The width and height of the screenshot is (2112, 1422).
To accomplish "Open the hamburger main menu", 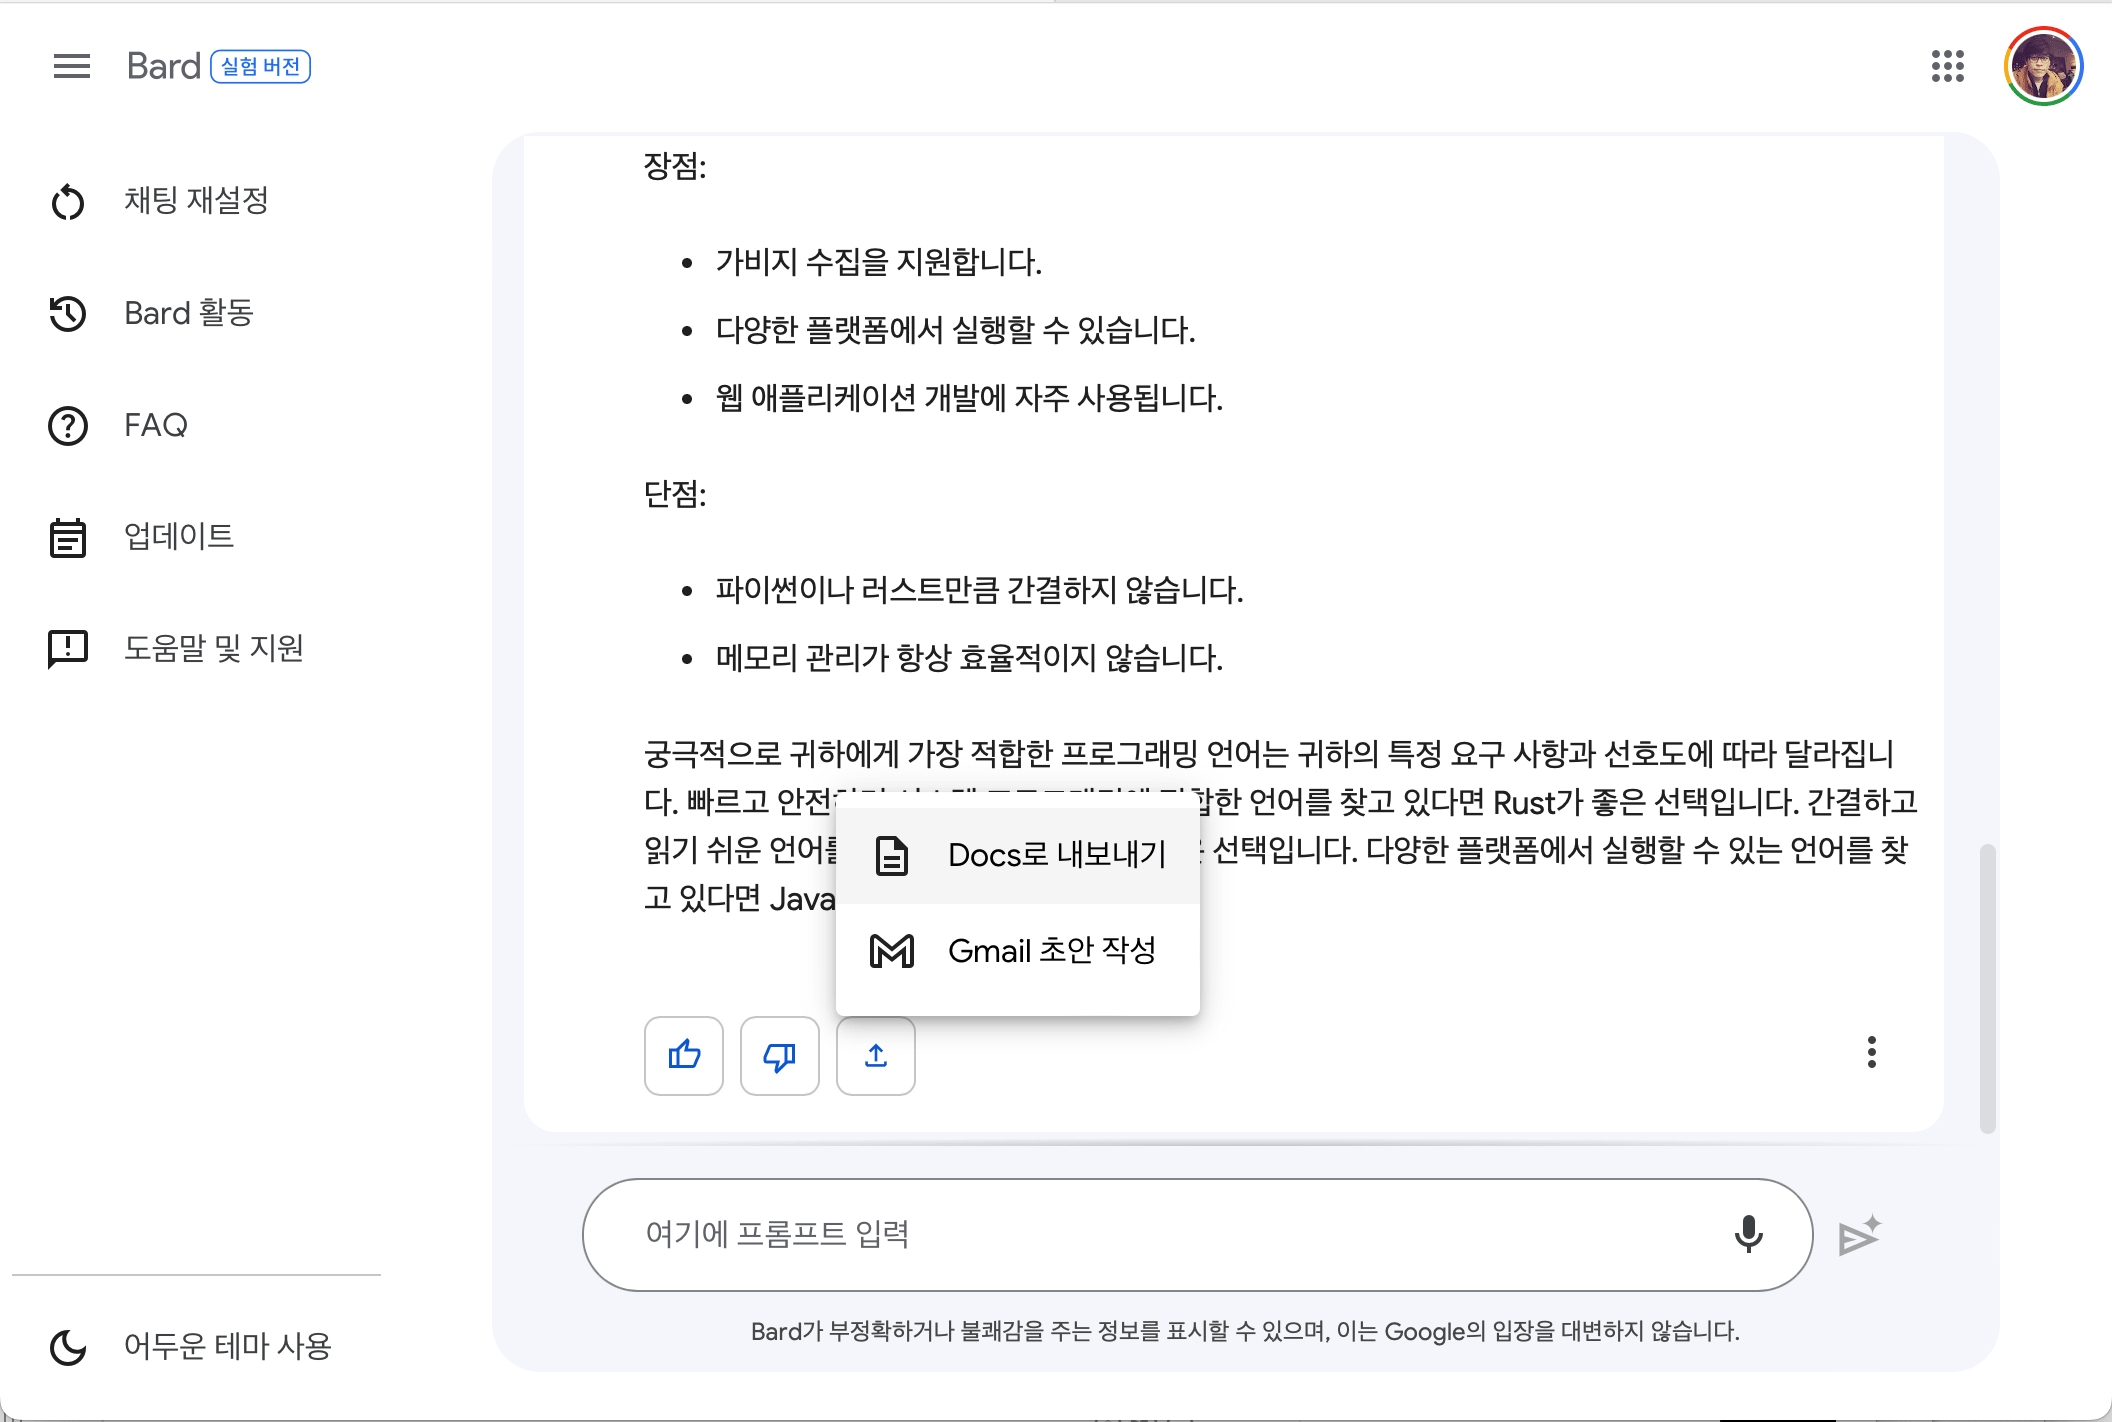I will tap(71, 66).
